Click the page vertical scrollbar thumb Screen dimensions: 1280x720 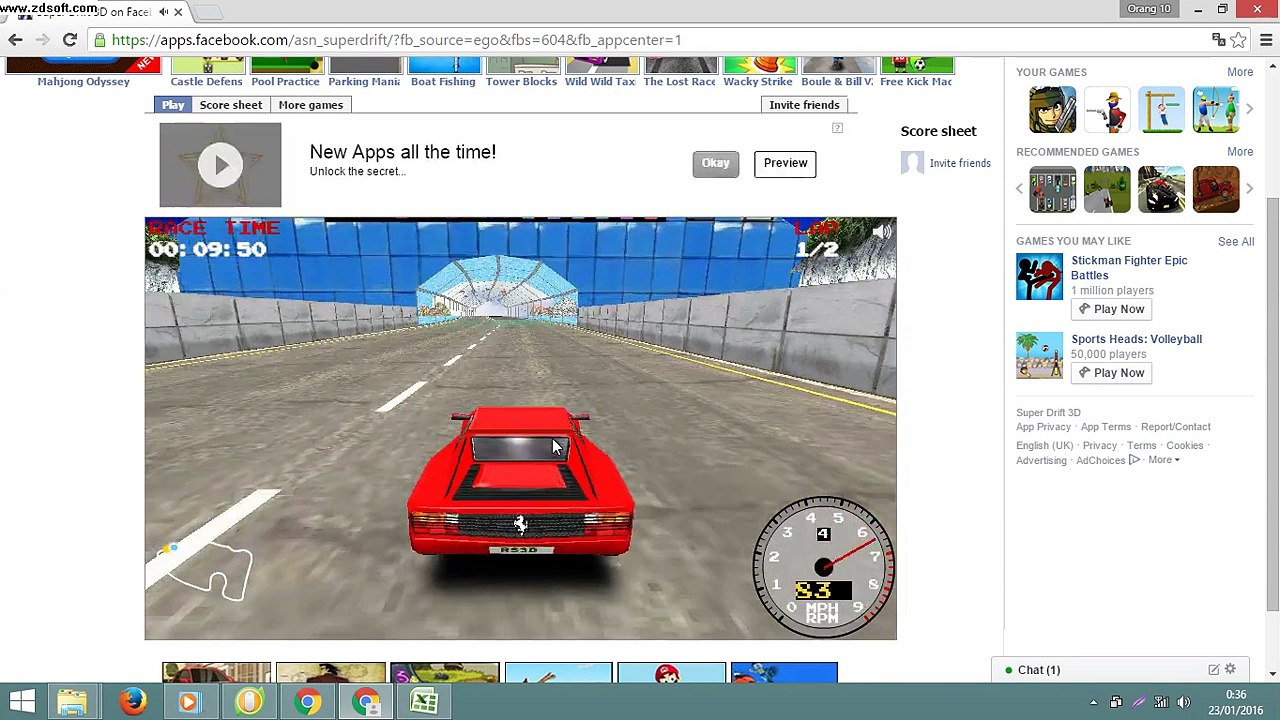pyautogui.click(x=1272, y=403)
